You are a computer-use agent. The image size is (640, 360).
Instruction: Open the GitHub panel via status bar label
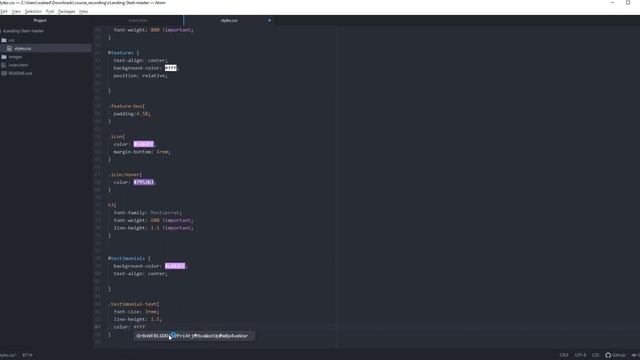(x=618, y=355)
